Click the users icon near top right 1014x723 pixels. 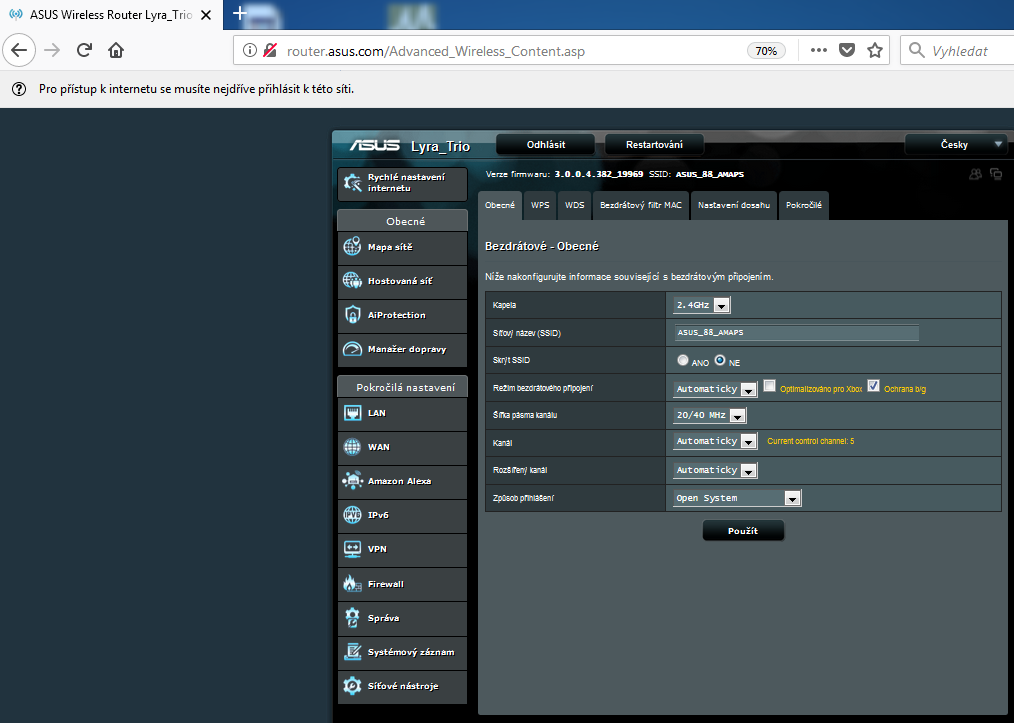coord(975,174)
